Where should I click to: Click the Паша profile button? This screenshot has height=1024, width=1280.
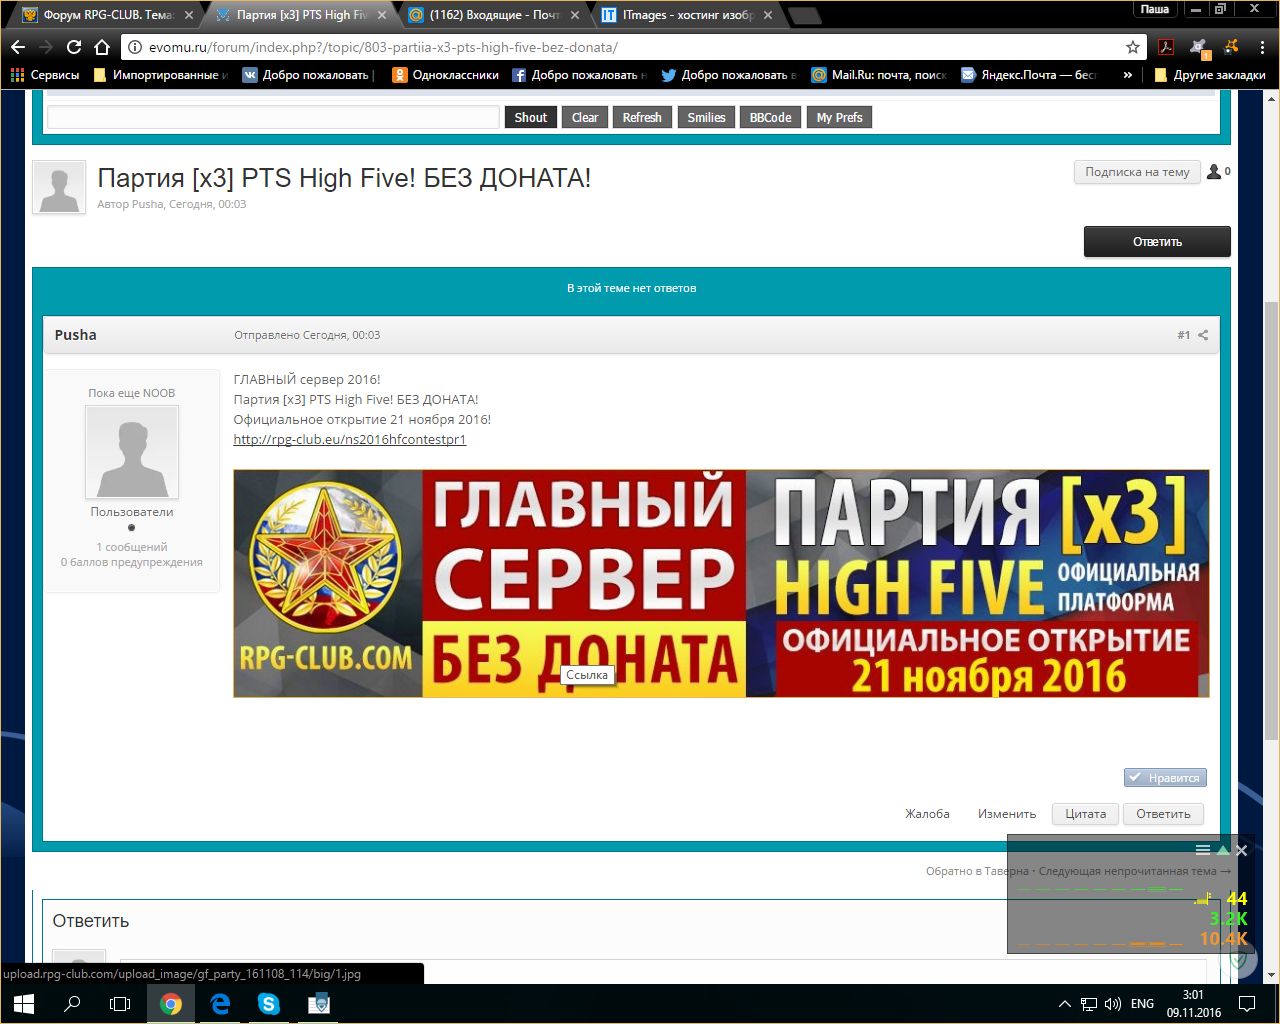coord(1155,9)
